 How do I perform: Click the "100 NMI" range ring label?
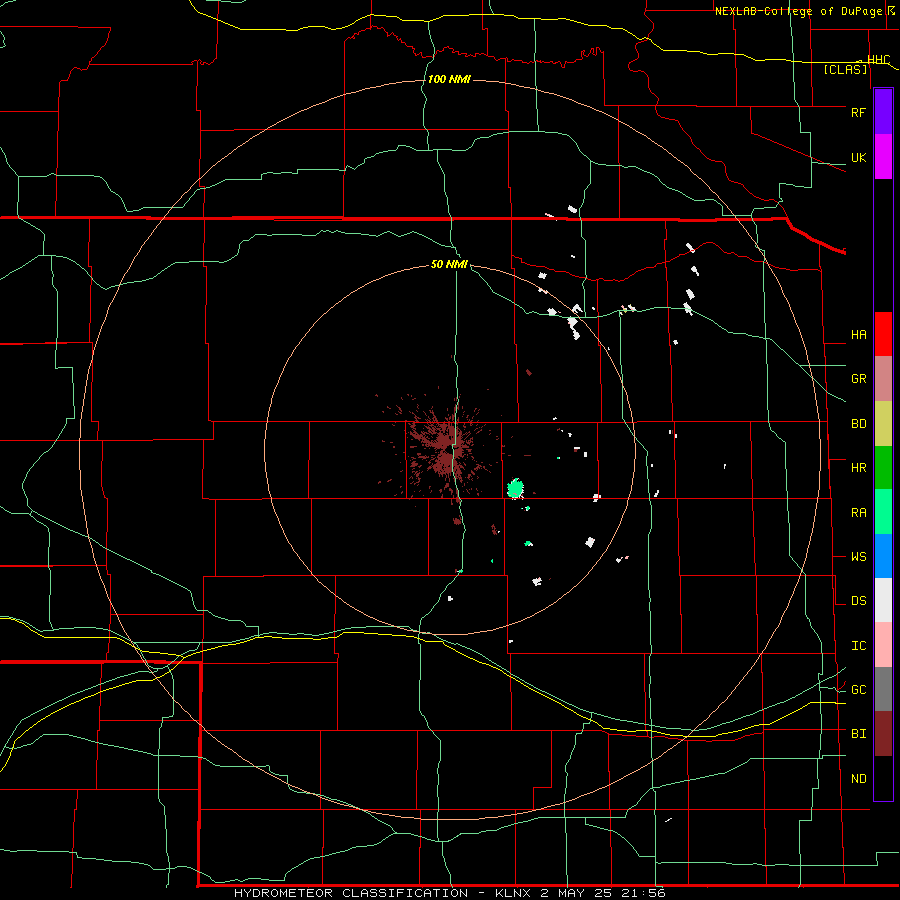pyautogui.click(x=449, y=79)
